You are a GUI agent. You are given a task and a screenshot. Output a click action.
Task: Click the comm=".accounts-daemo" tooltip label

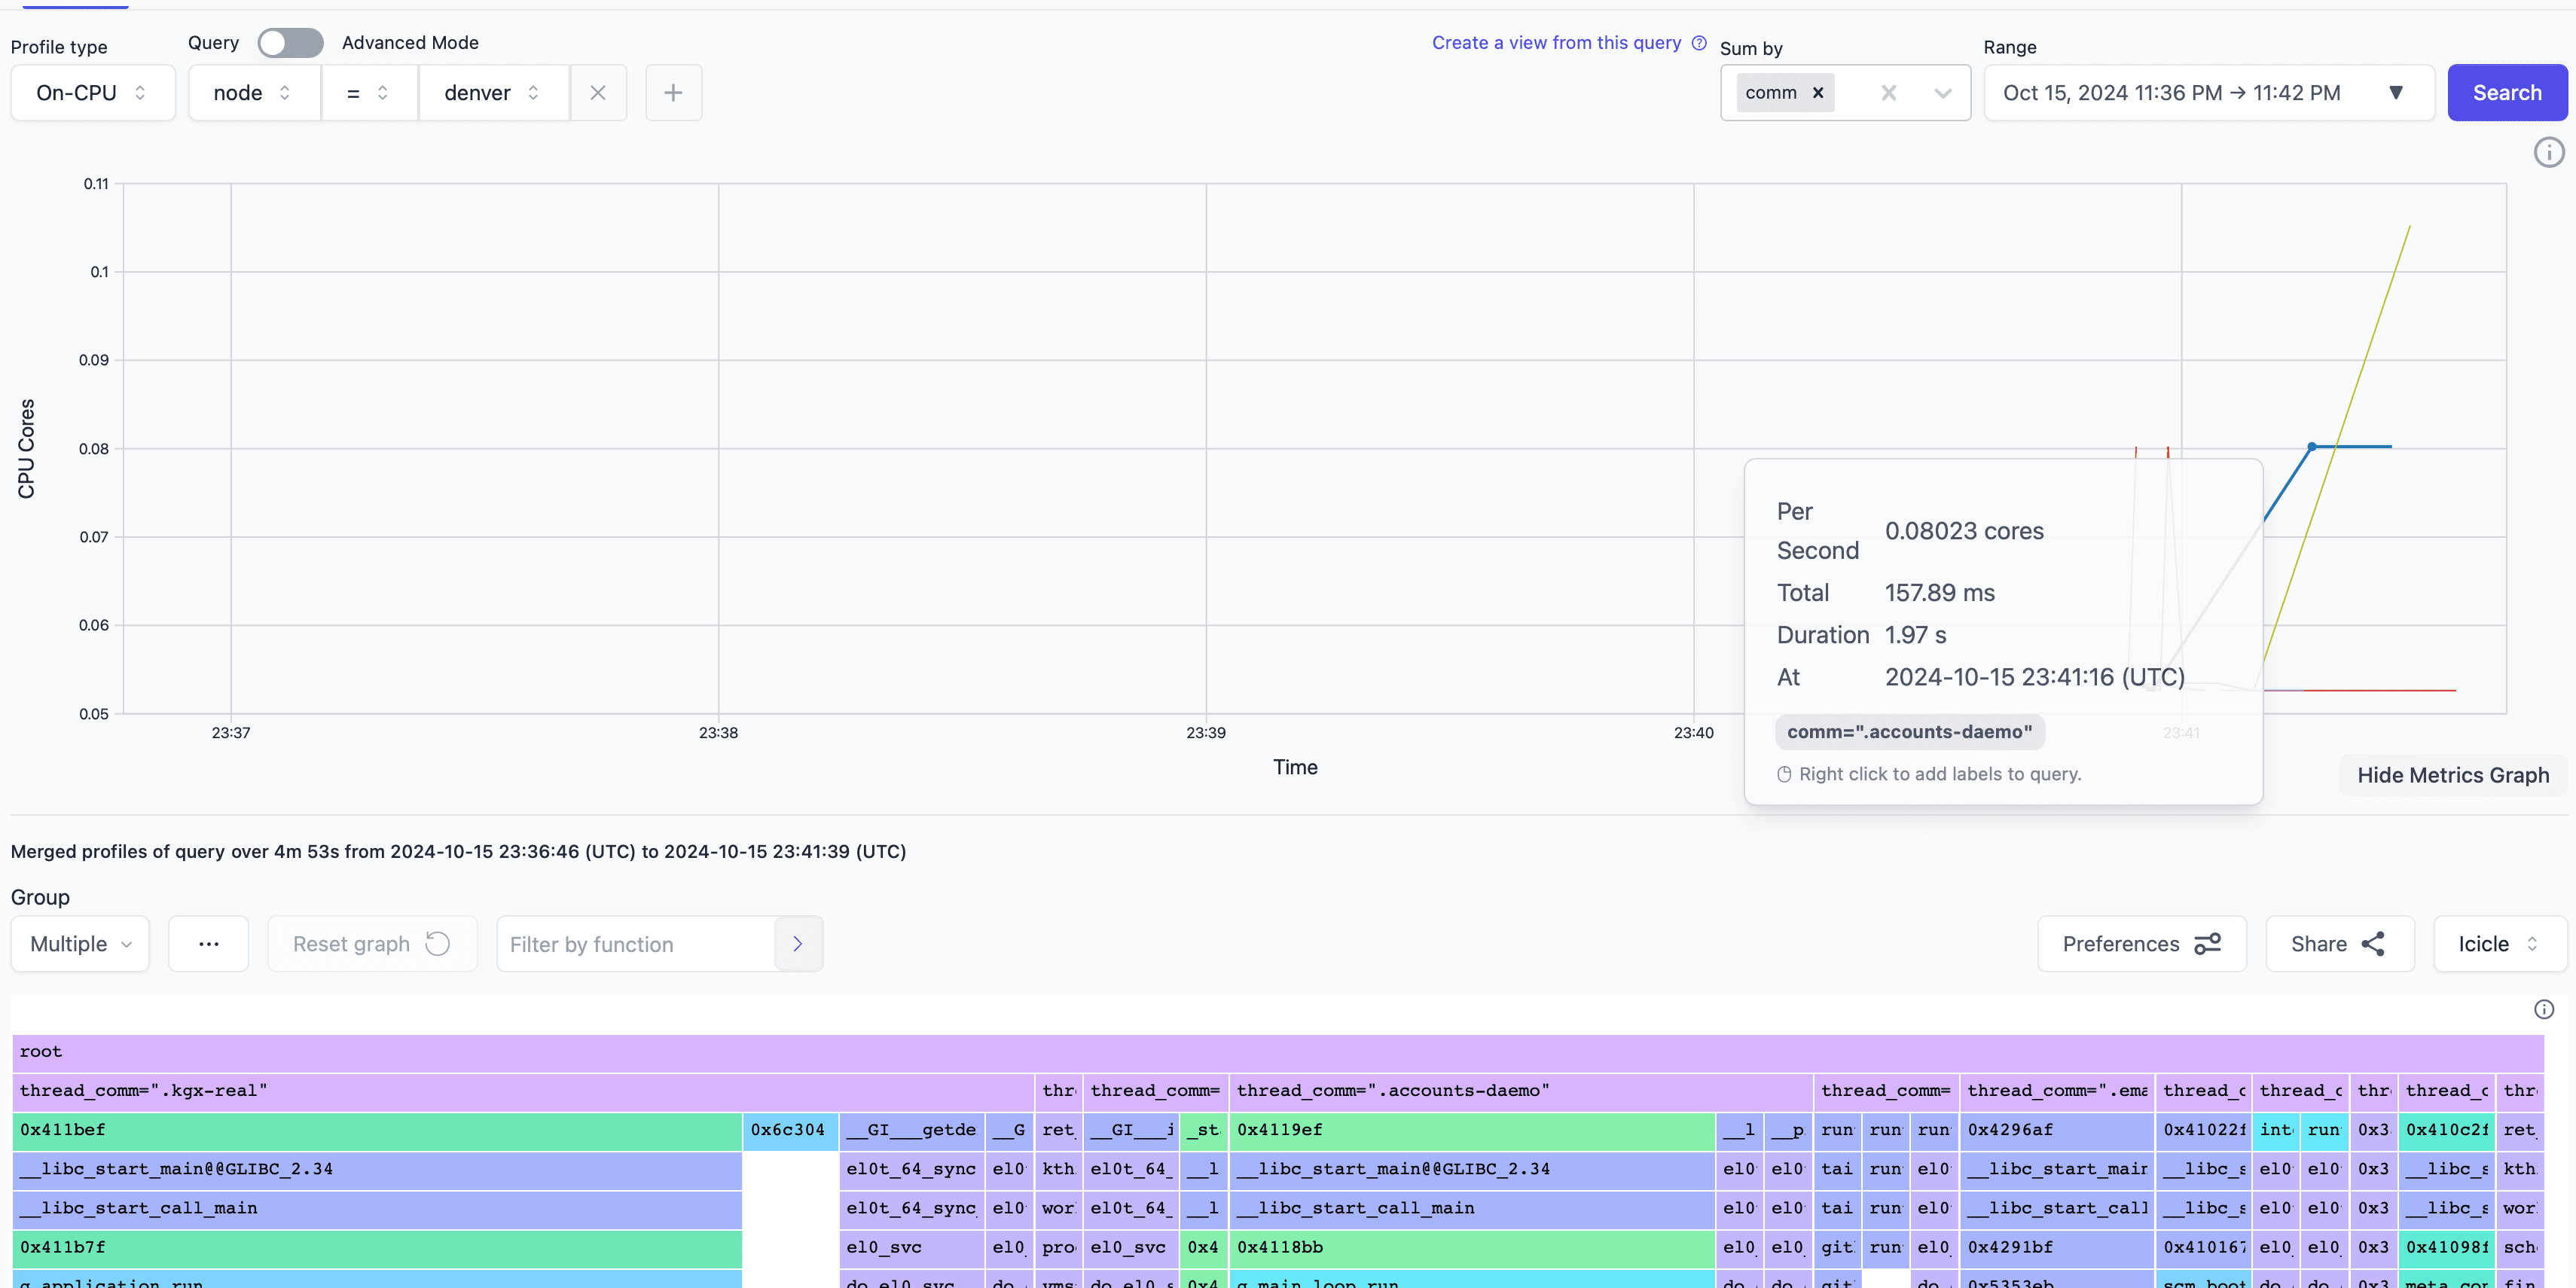tap(1909, 732)
